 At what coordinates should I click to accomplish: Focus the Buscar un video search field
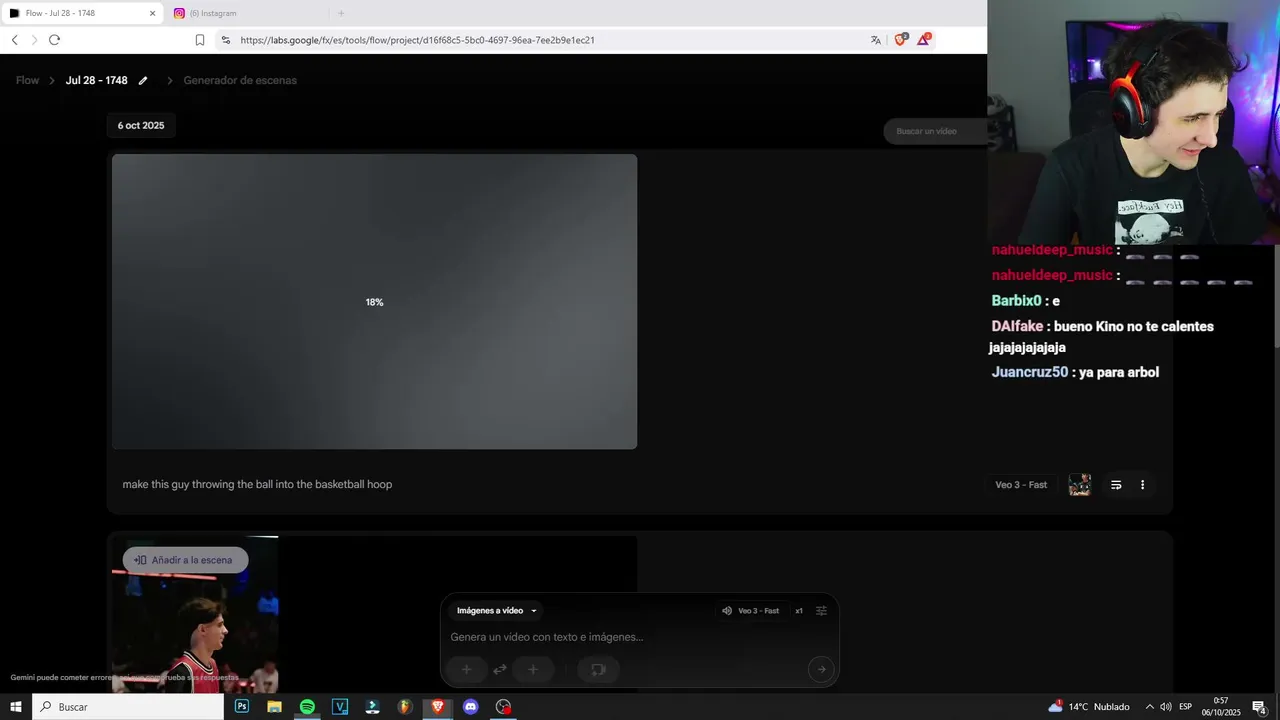[935, 131]
